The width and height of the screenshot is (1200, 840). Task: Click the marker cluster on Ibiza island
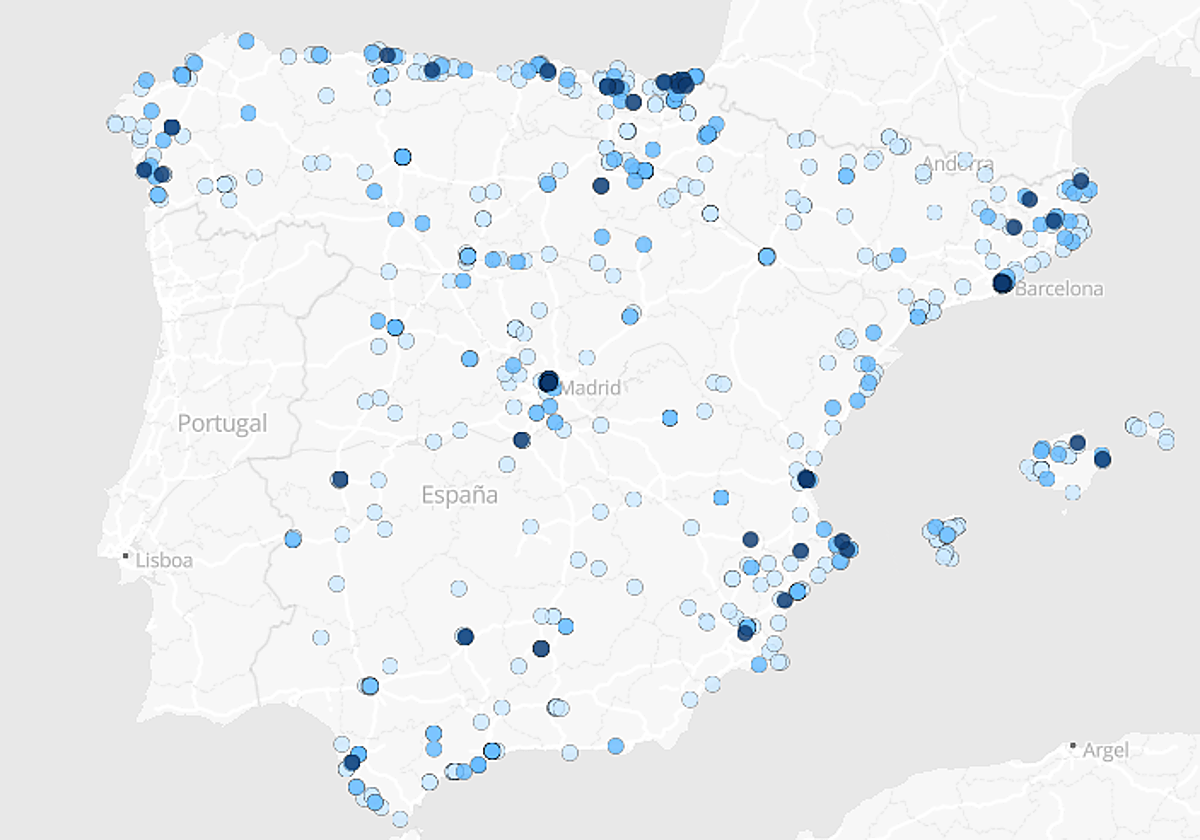tap(945, 538)
